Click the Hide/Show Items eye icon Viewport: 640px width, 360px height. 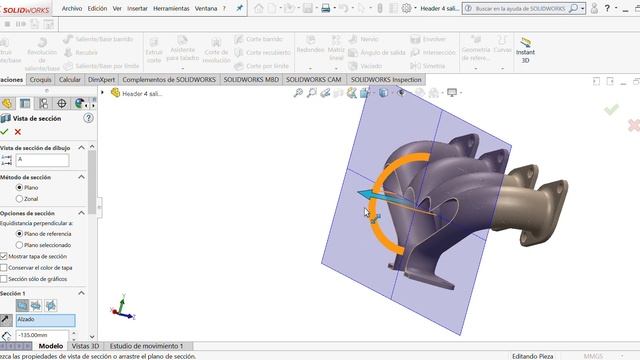coord(402,93)
